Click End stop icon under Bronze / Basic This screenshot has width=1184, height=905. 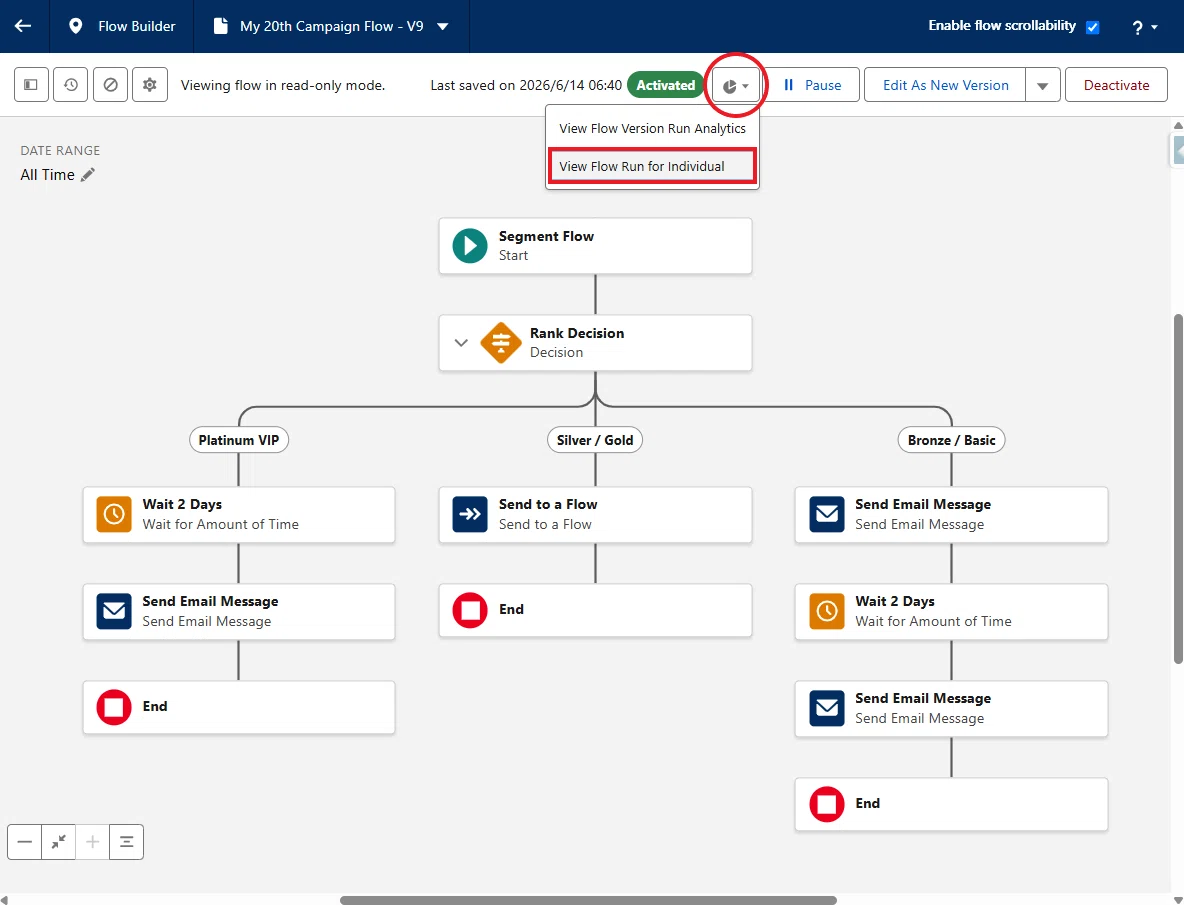tap(827, 804)
